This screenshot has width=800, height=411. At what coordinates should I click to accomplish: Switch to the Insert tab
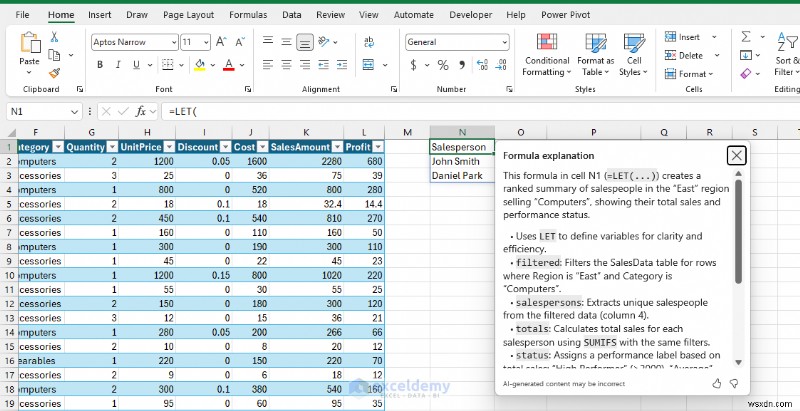[99, 15]
